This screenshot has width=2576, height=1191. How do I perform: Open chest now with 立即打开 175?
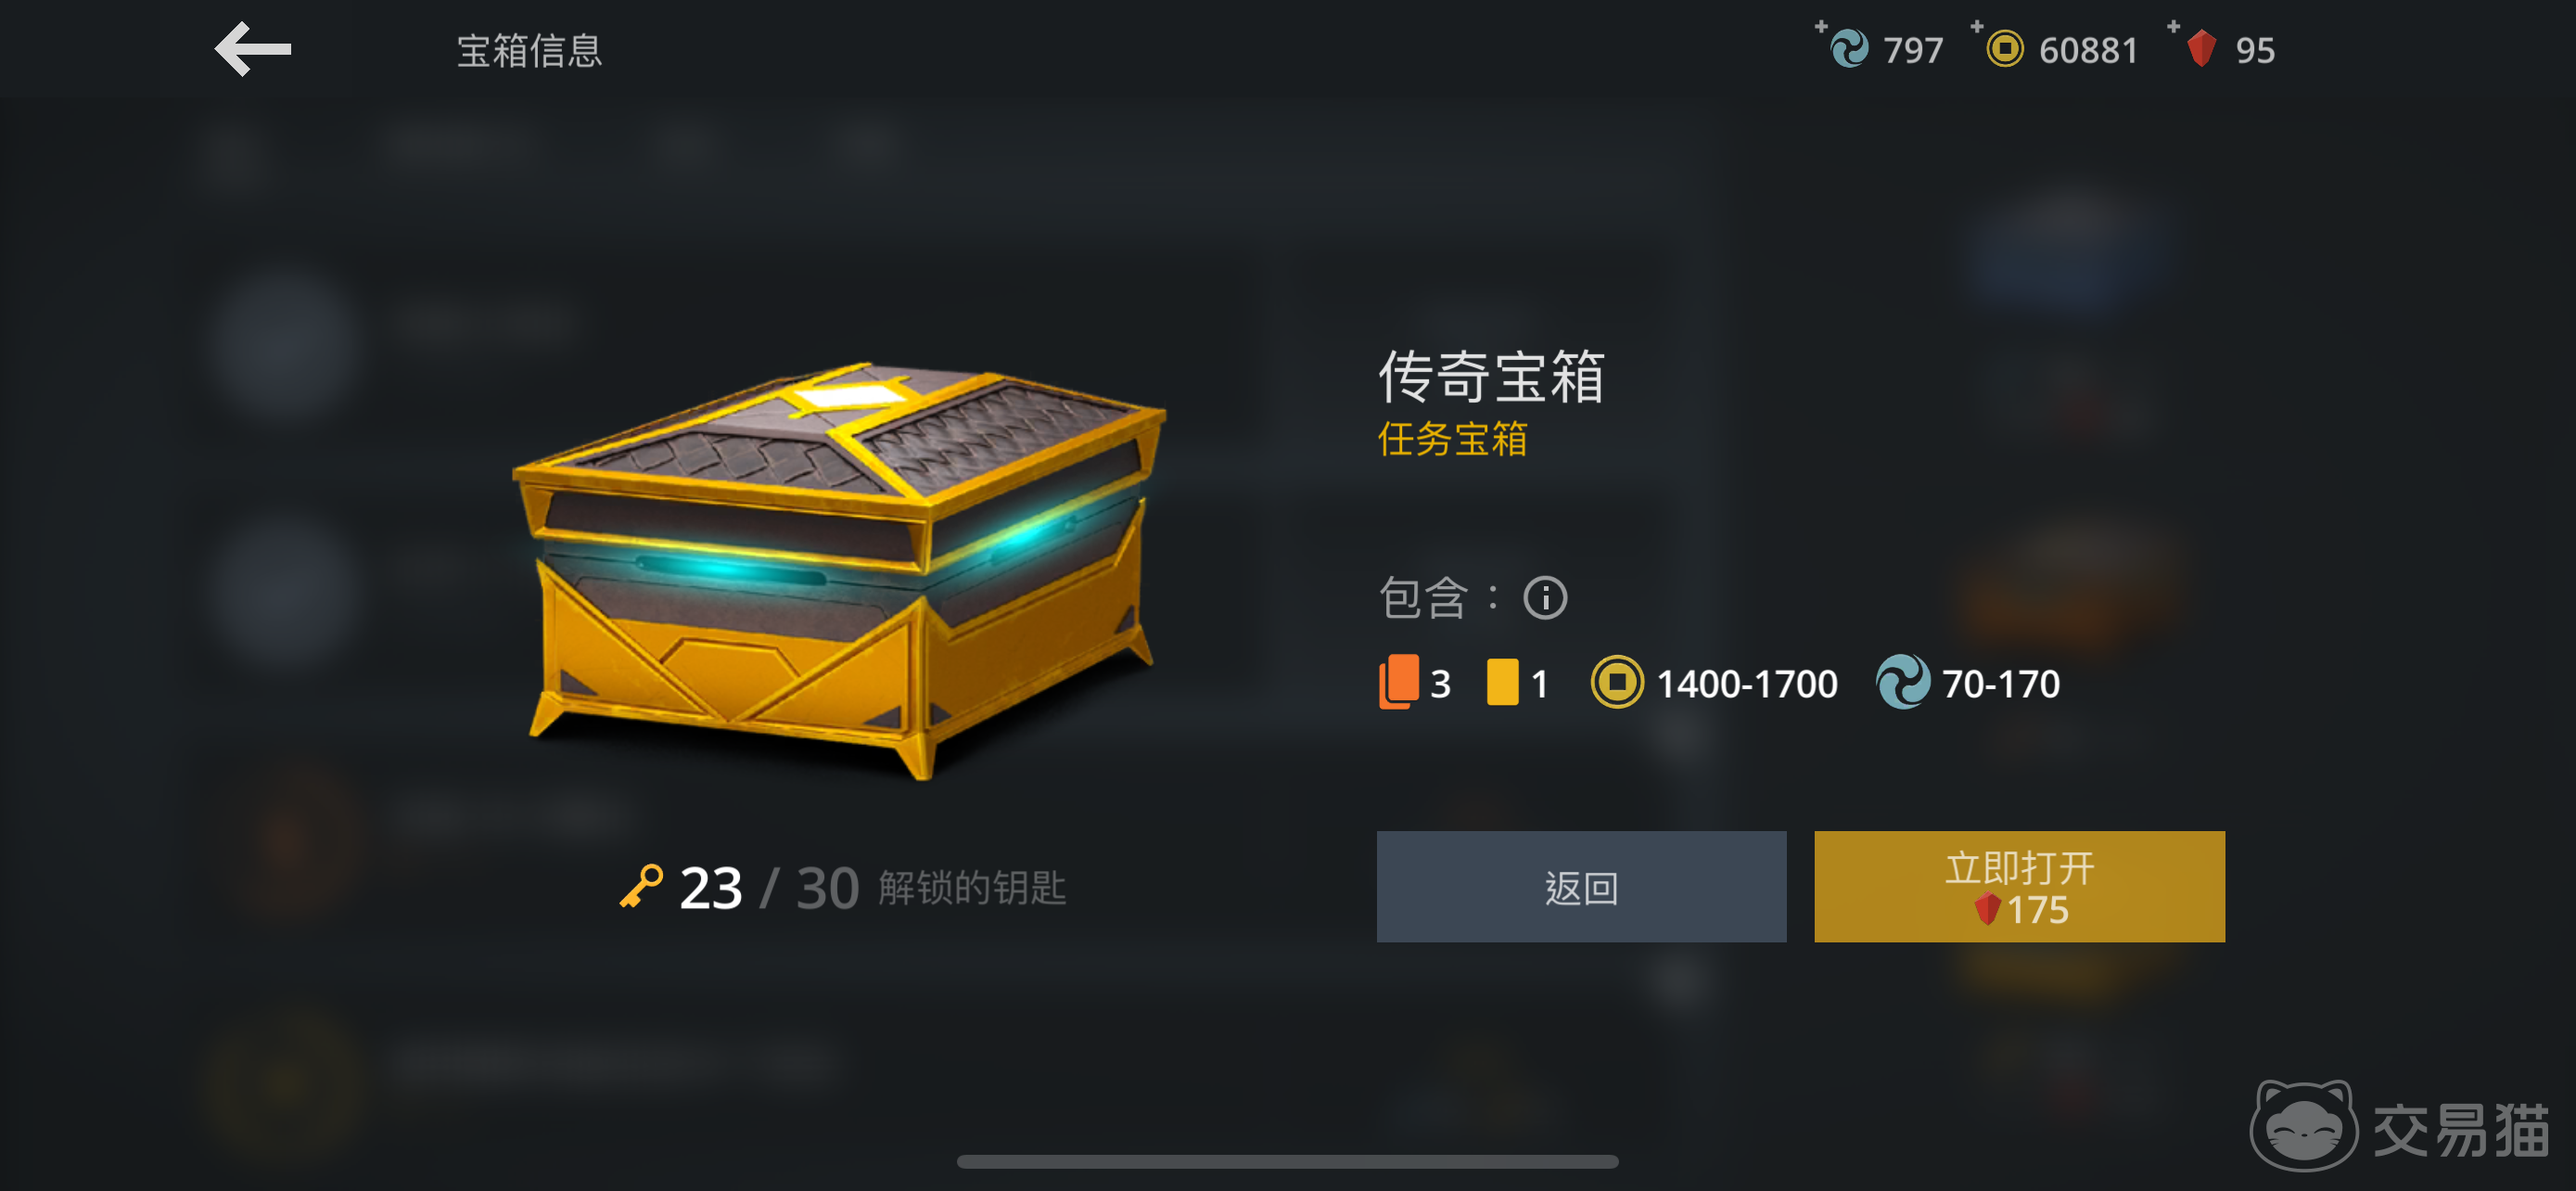(x=2019, y=886)
